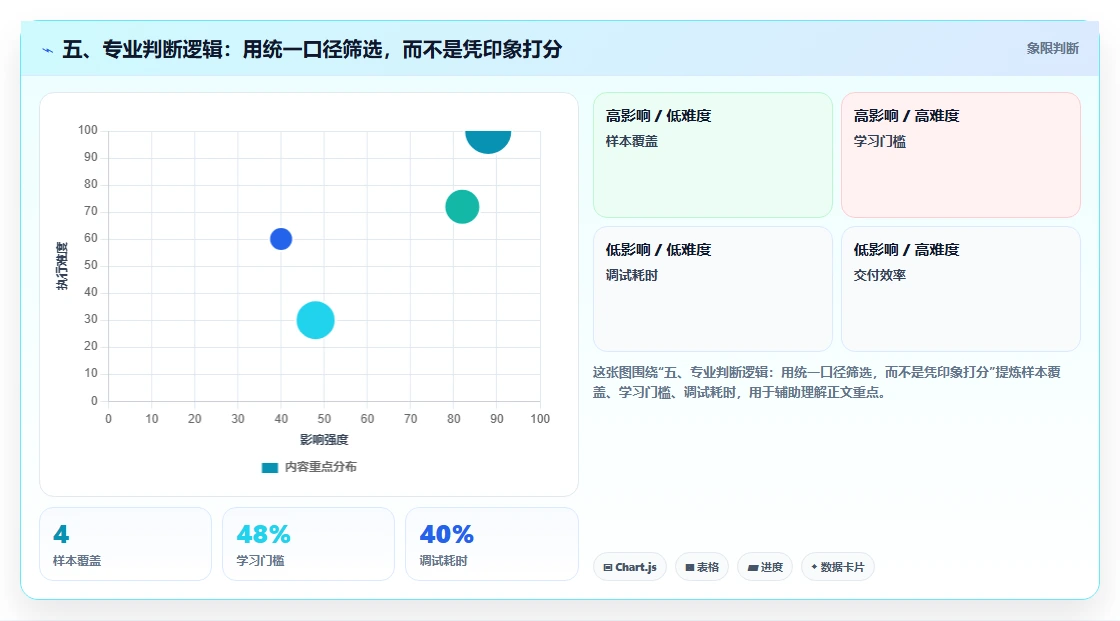Click the description paragraph starting 这张图围绕
Image resolution: width=1120 pixels, height=621 pixels.
(826, 382)
